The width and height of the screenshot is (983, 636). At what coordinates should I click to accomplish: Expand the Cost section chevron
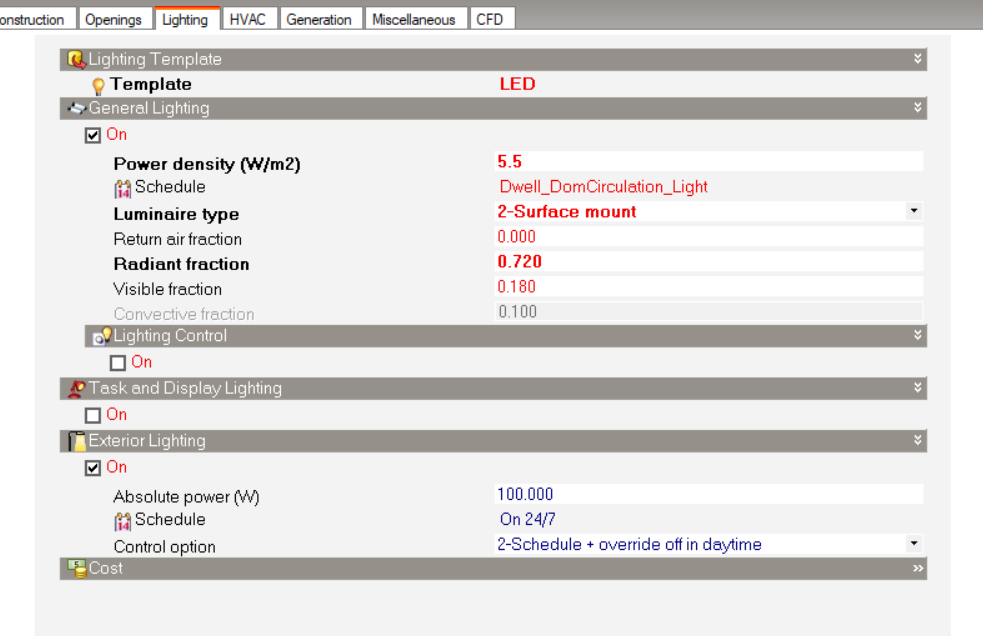click(918, 568)
